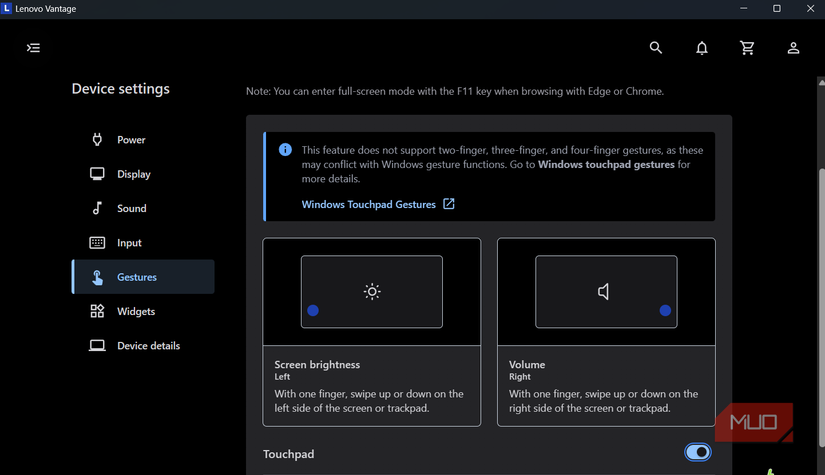Click the speaker icon in Volume preview
The image size is (825, 475).
point(604,291)
